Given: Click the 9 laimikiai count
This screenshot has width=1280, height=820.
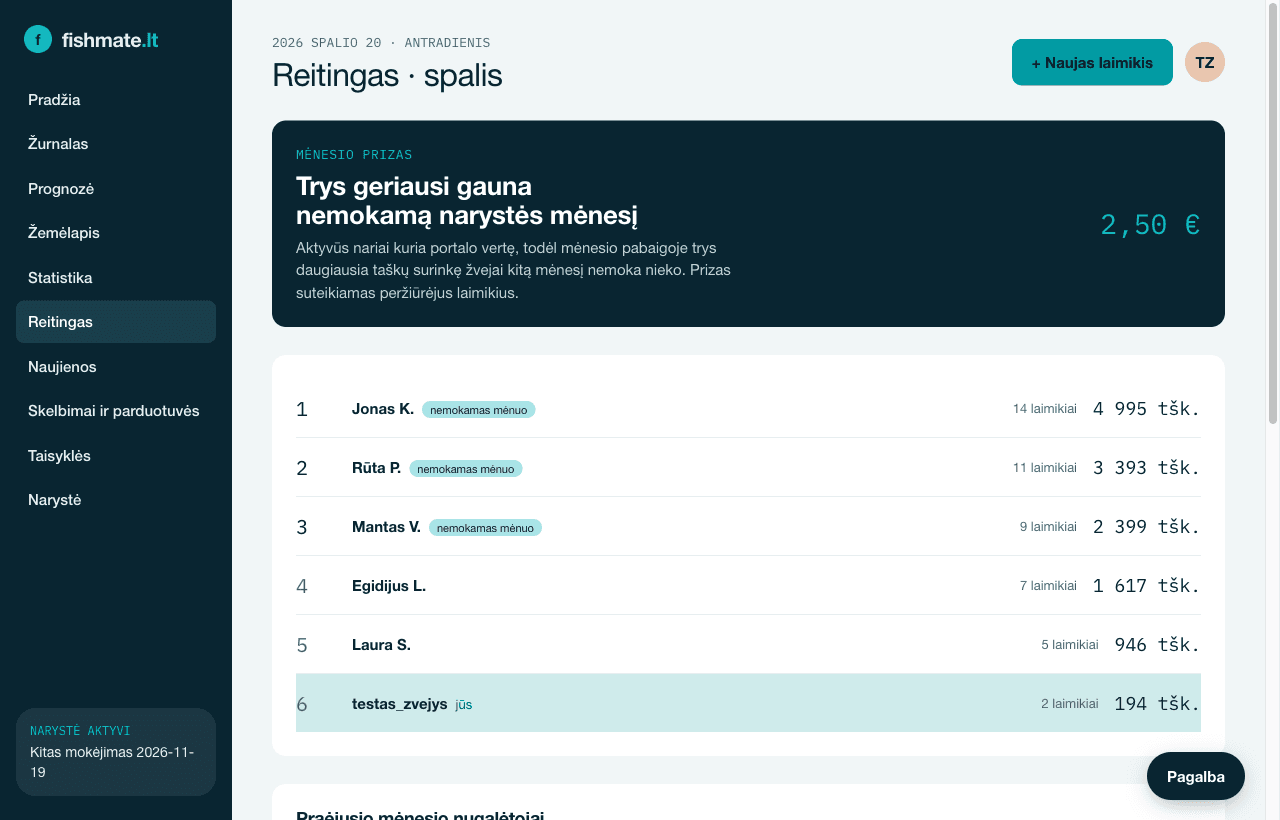Looking at the screenshot, I should coord(1048,527).
